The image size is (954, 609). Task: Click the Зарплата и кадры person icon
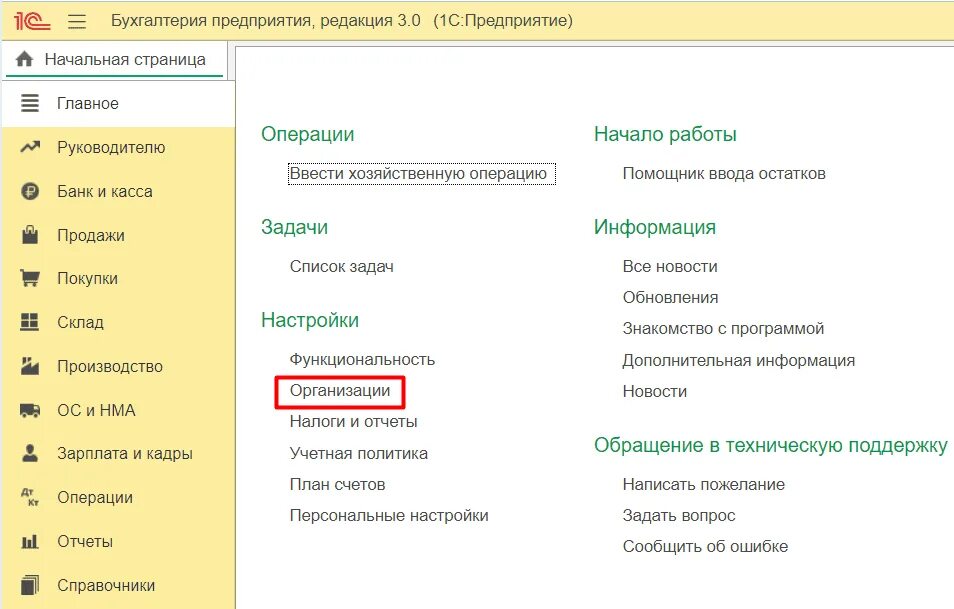point(30,453)
